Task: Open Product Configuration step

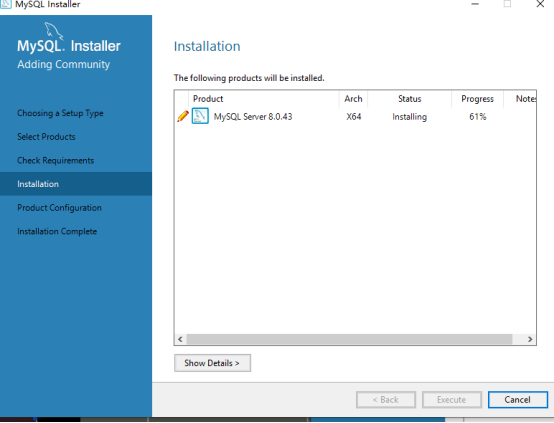Action: click(x=59, y=208)
